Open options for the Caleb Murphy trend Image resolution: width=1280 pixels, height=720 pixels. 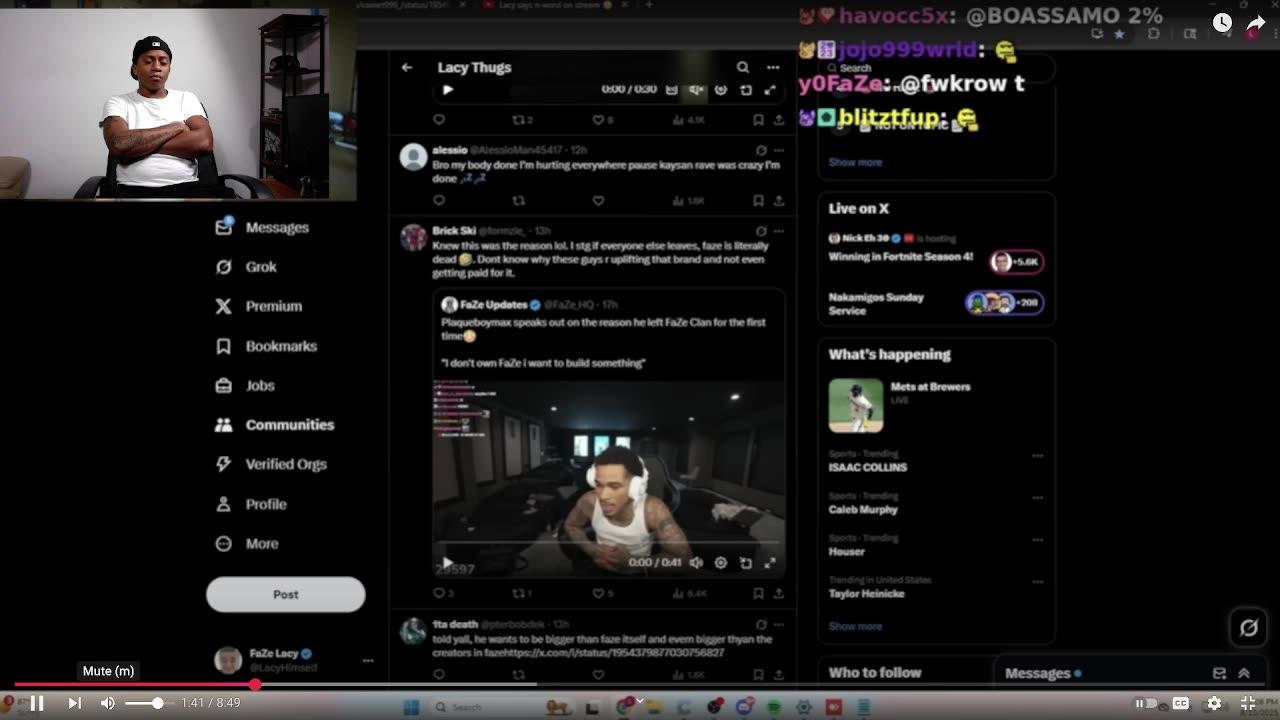(1037, 498)
